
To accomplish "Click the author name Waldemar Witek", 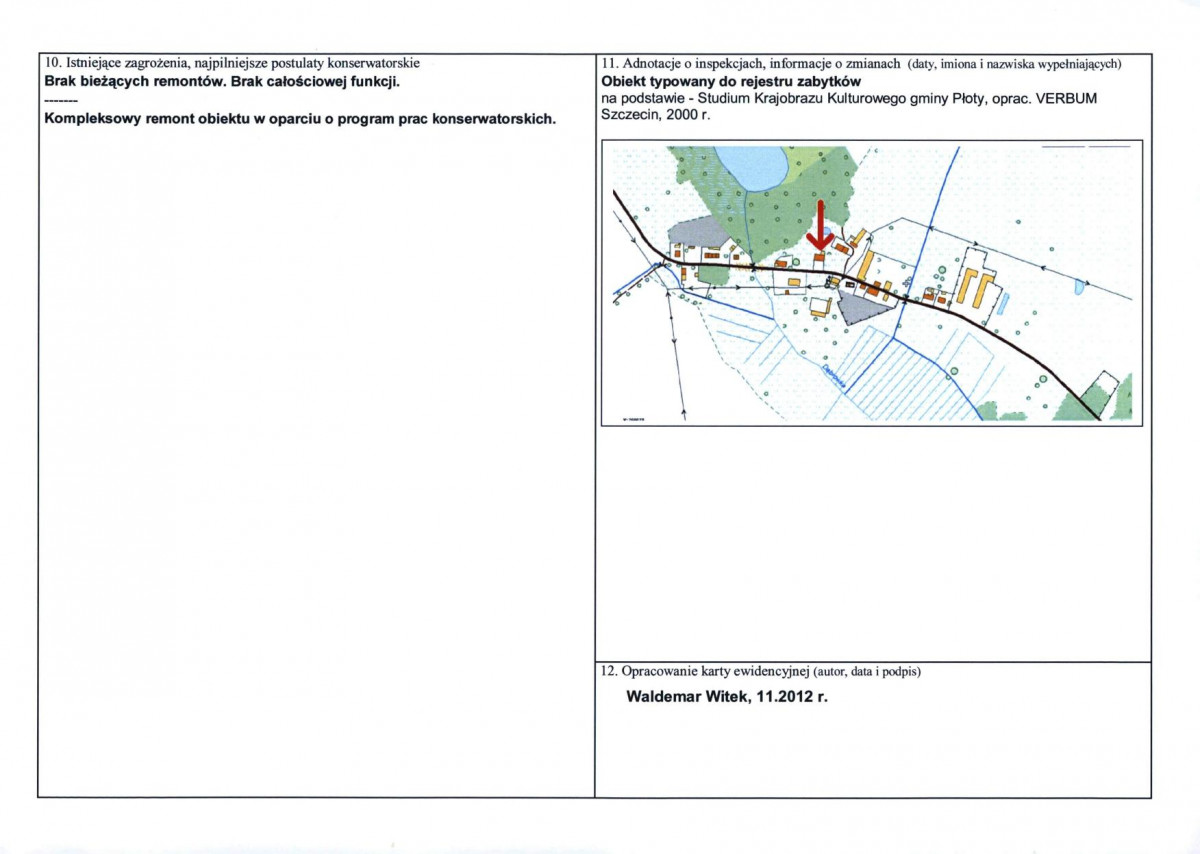I will click(685, 696).
